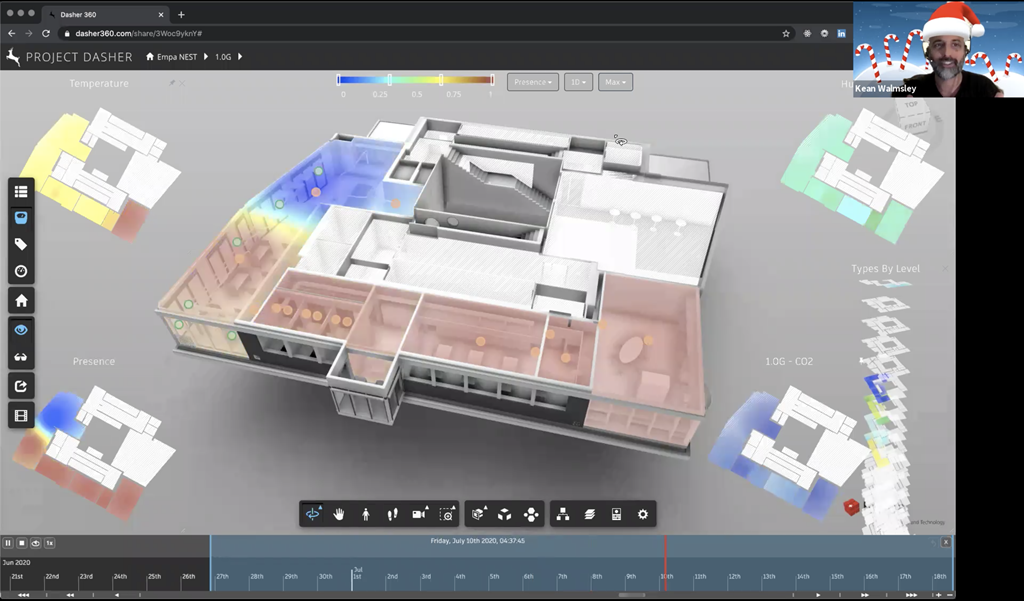Open the 1D time range dropdown
1024x601 pixels.
579,82
